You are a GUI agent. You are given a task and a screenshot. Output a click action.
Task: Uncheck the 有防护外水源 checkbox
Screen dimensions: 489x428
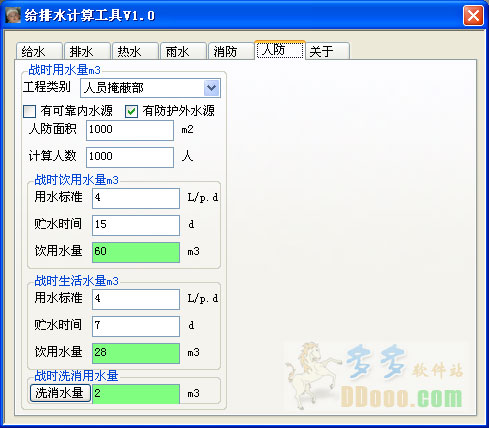tap(131, 111)
